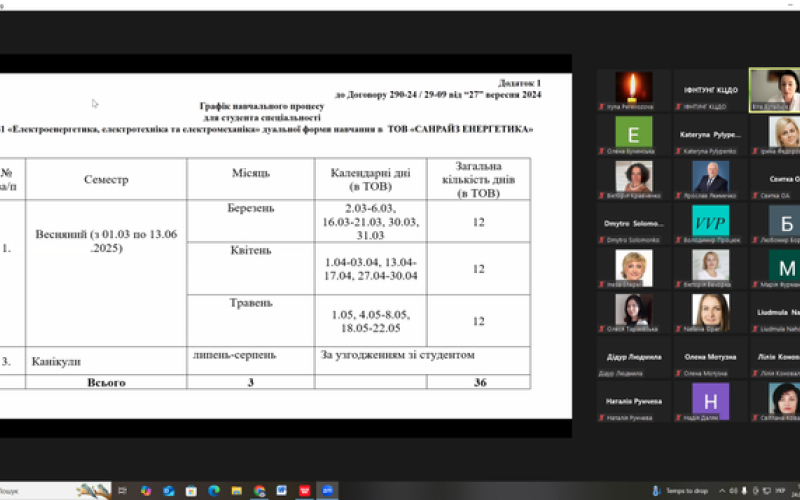Click the muted mic icon on Олена Мотузна tile
Image resolution: width=800 pixels, height=500 pixels.
678,373
